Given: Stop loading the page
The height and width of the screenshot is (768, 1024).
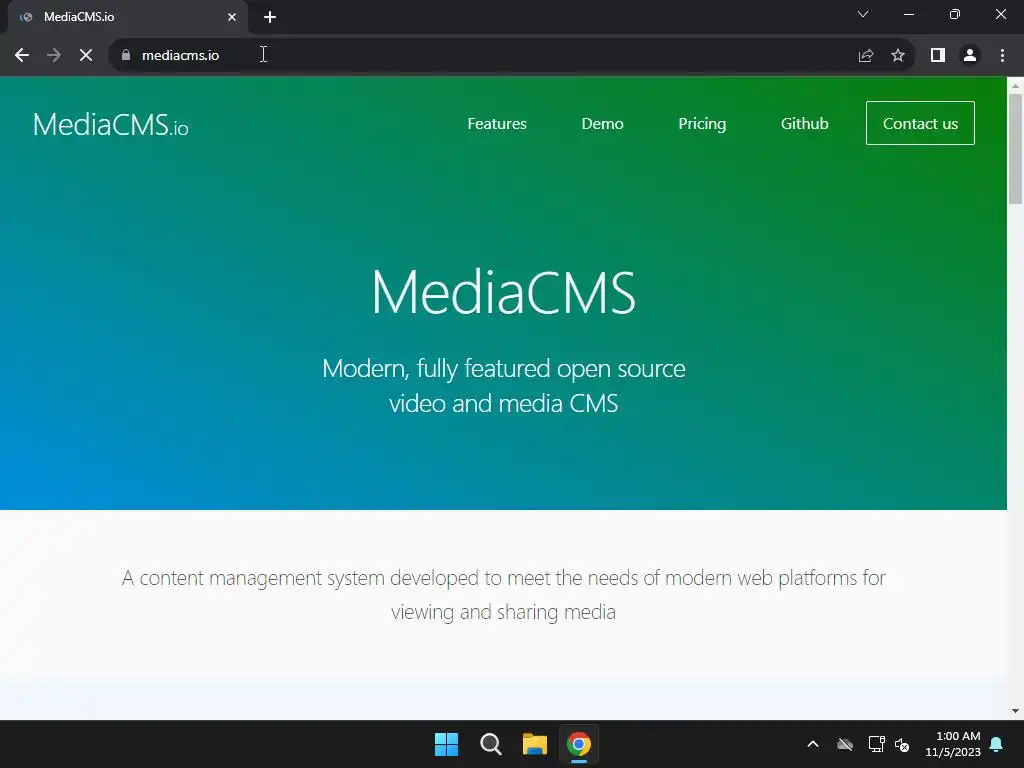Looking at the screenshot, I should pyautogui.click(x=86, y=56).
